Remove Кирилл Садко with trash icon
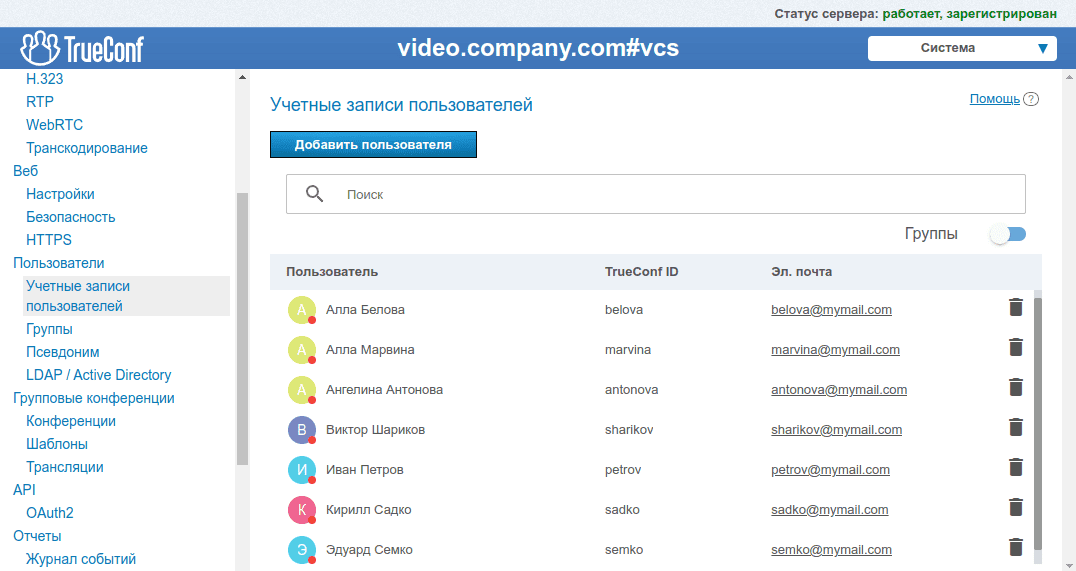Image resolution: width=1076 pixels, height=571 pixels. (1016, 507)
